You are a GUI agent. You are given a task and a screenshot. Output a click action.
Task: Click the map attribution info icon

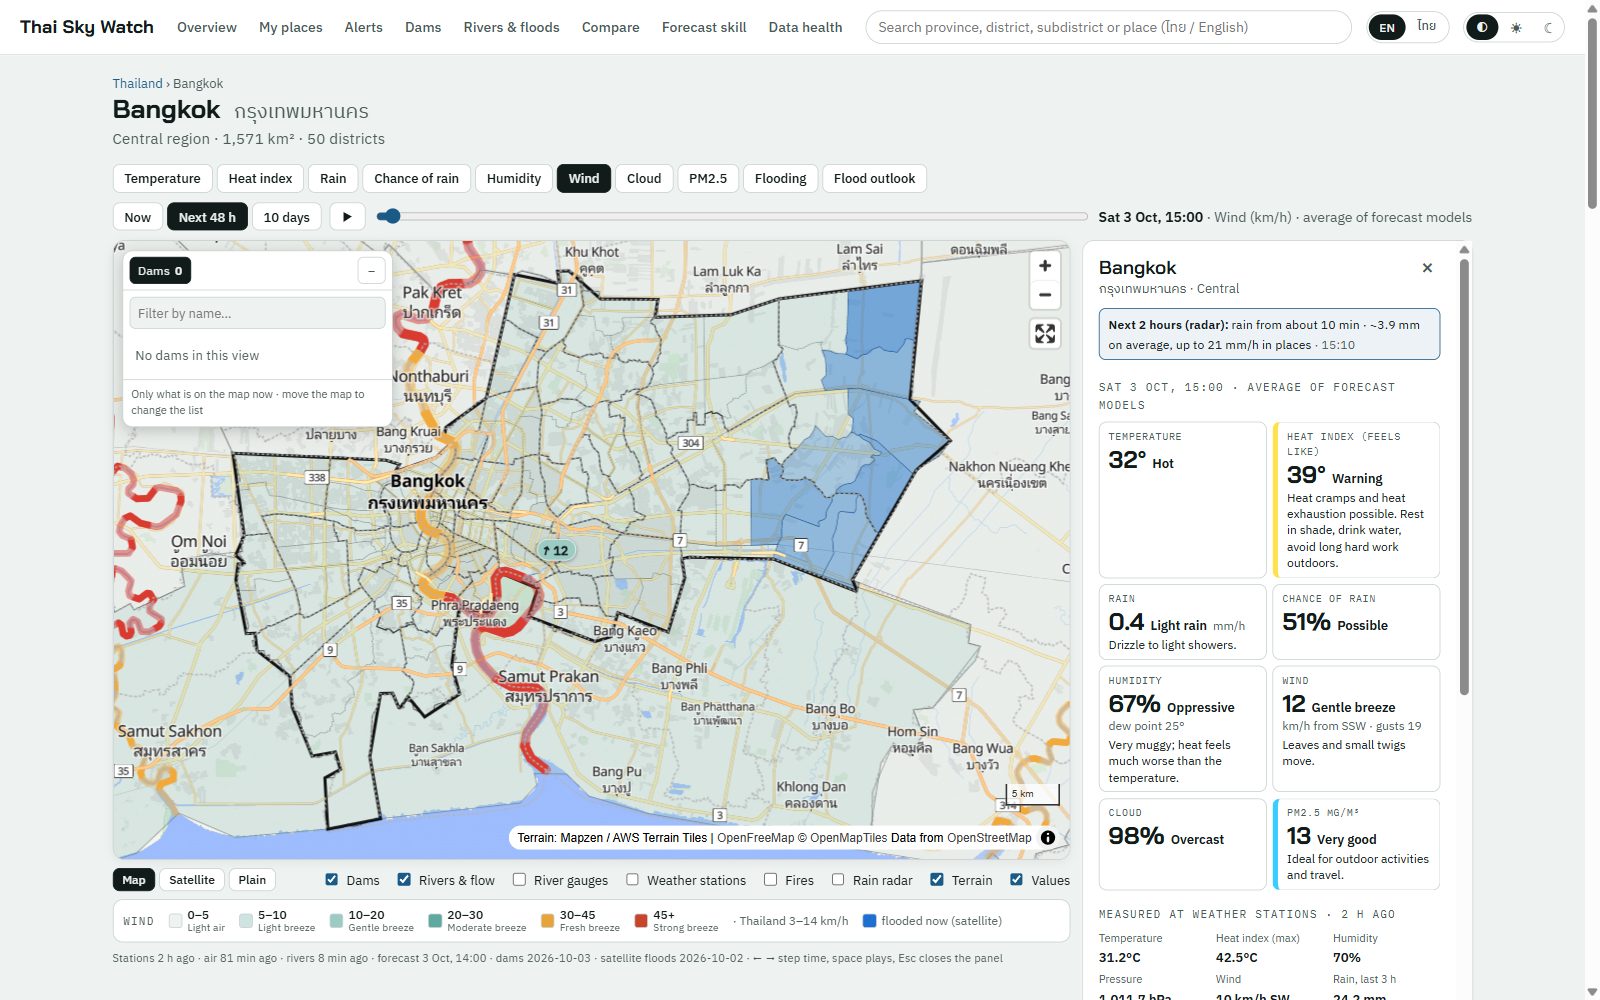coord(1048,838)
